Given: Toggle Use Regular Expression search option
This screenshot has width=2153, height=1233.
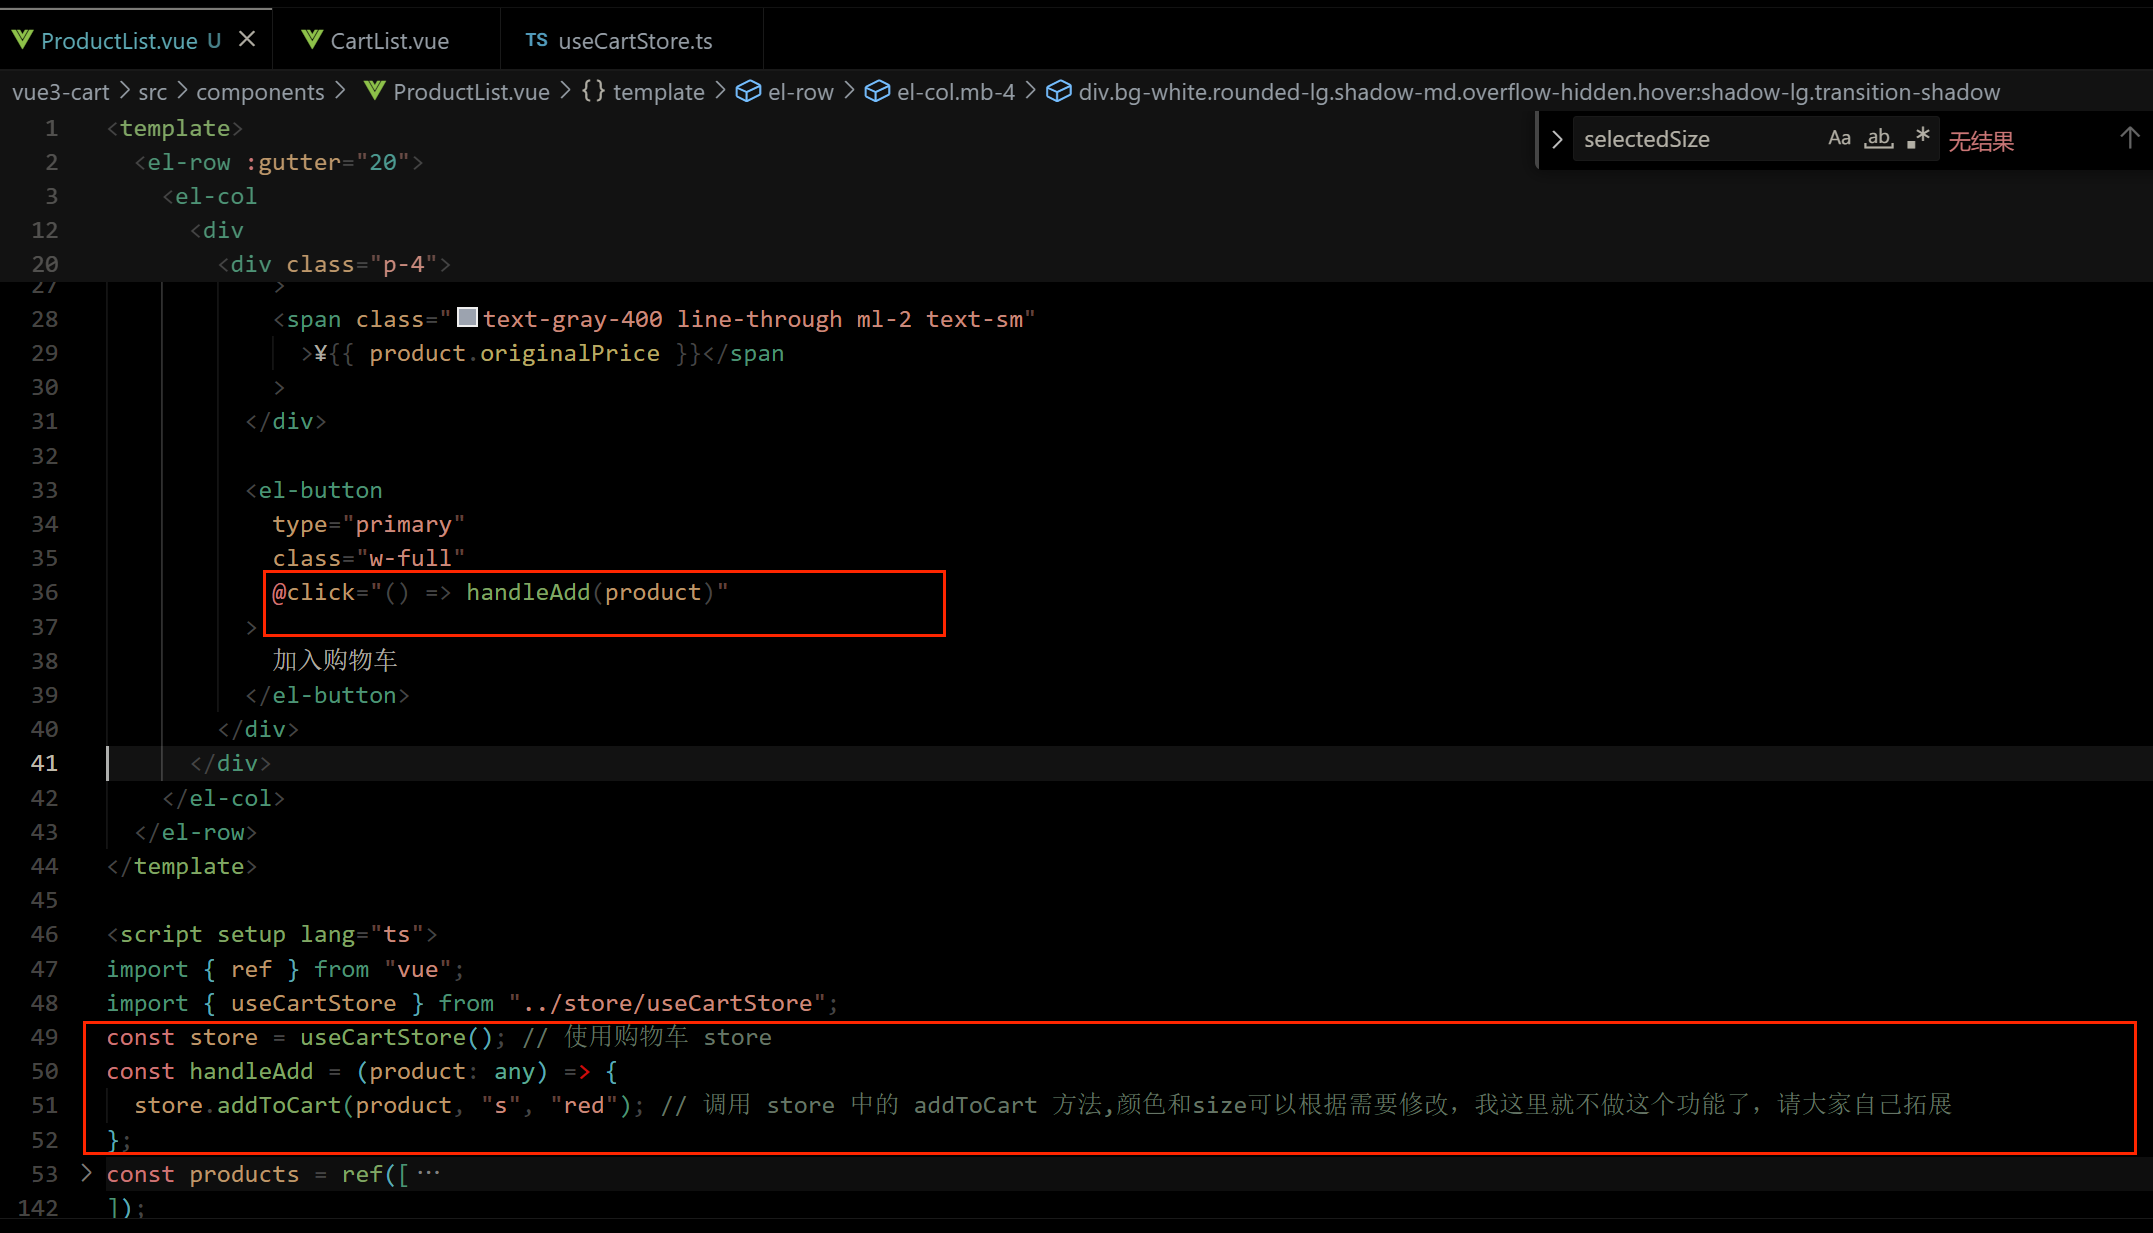Looking at the screenshot, I should coord(1917,139).
